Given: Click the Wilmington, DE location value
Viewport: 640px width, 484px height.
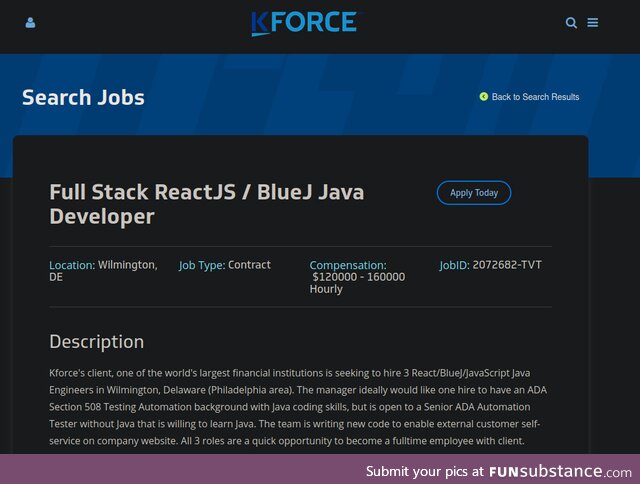Looking at the screenshot, I should [x=103, y=271].
